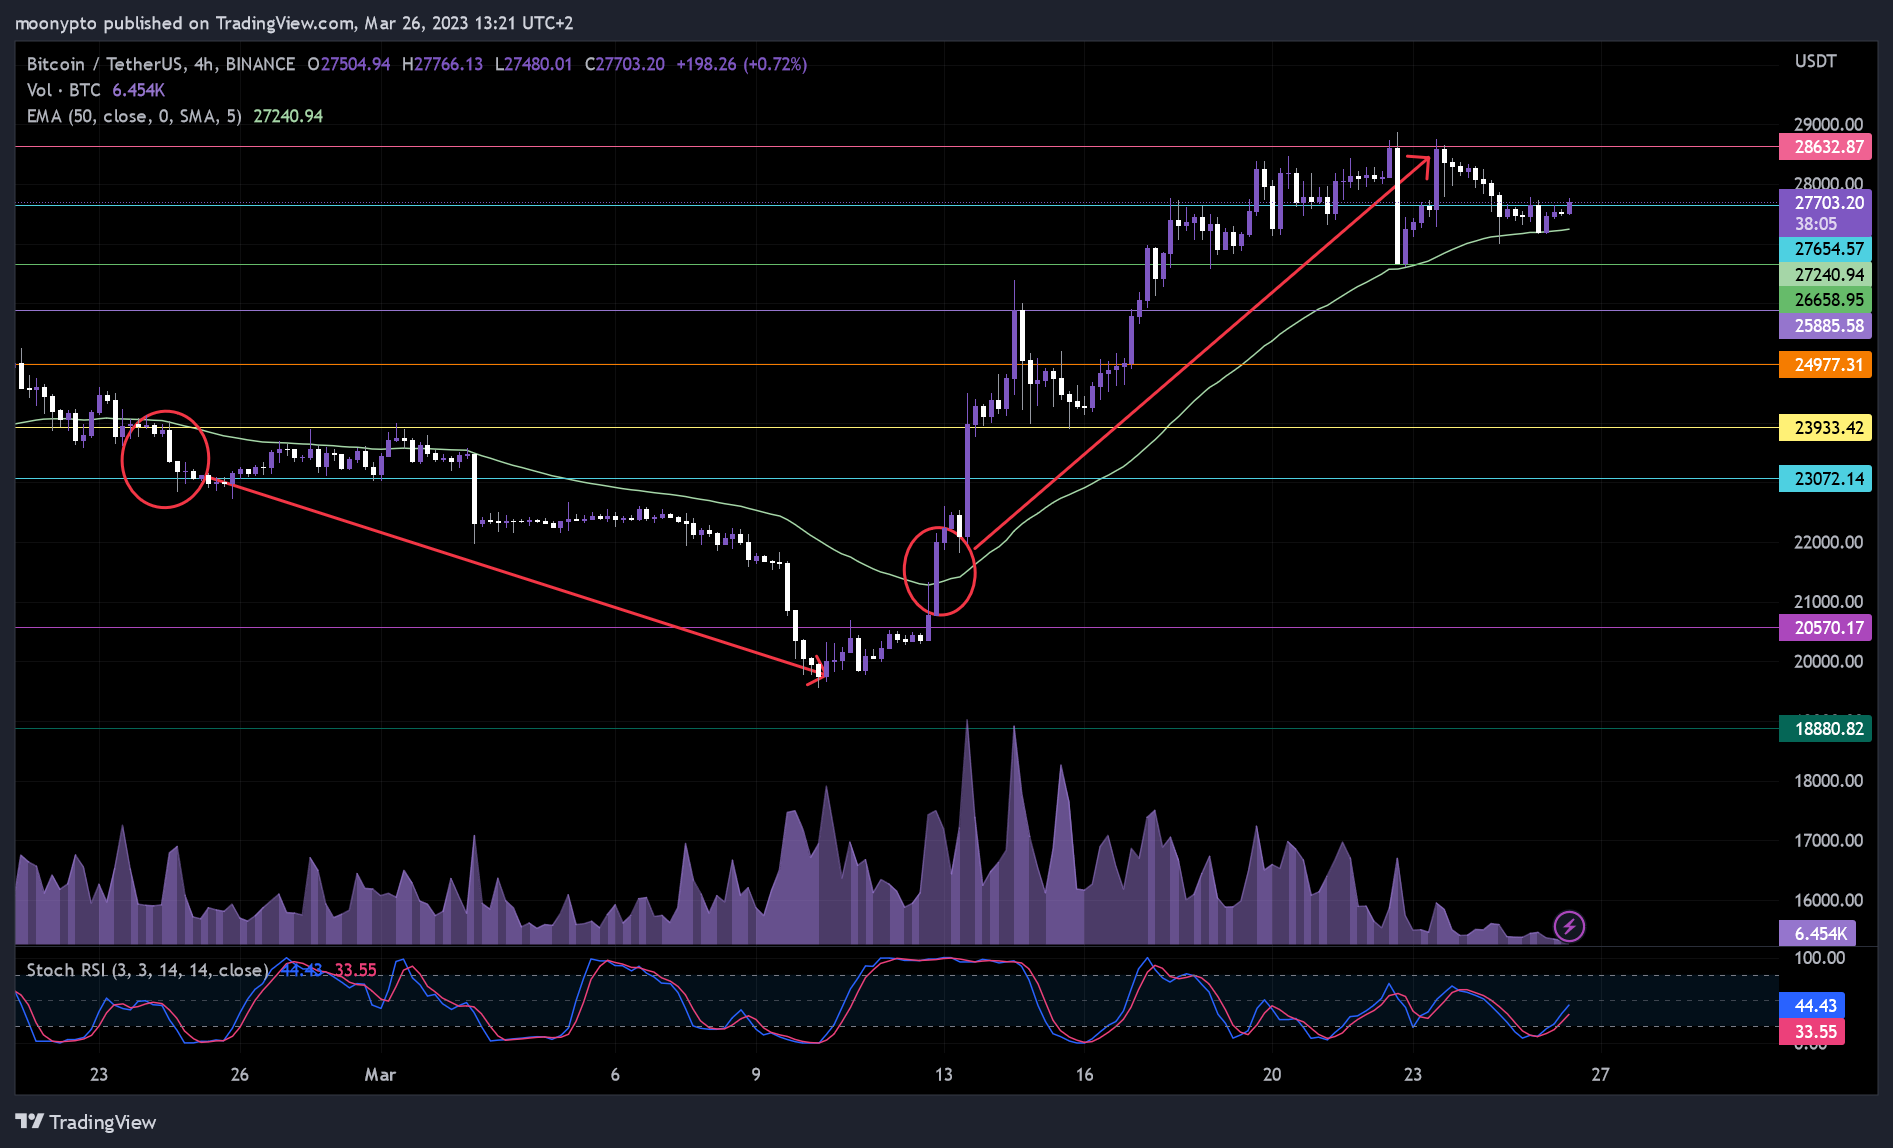Click the 29000.00 price scale tick
This screenshot has width=1893, height=1148.
pos(1828,125)
